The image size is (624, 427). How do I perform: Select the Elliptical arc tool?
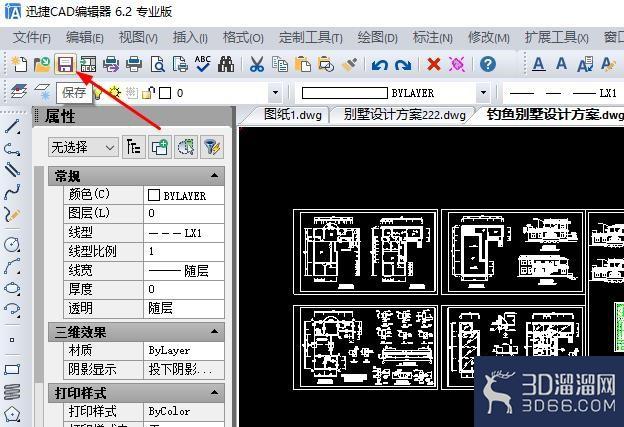(x=12, y=309)
